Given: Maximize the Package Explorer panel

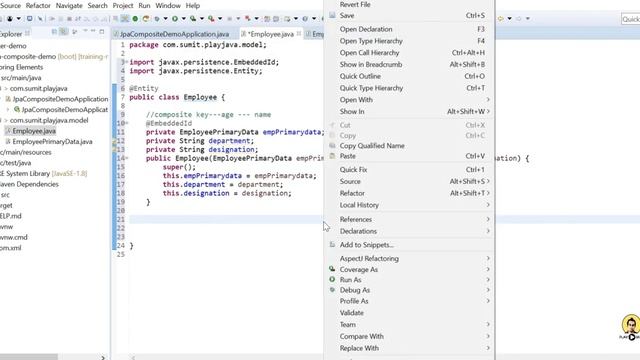Looking at the screenshot, I should 102,31.
